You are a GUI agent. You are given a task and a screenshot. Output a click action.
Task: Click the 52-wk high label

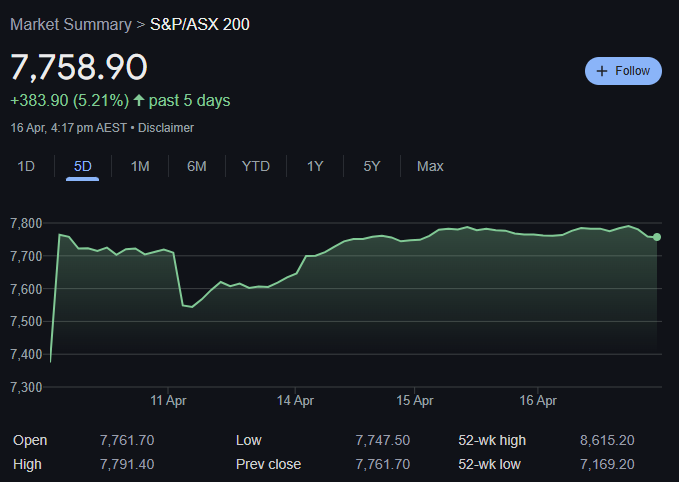coord(492,440)
